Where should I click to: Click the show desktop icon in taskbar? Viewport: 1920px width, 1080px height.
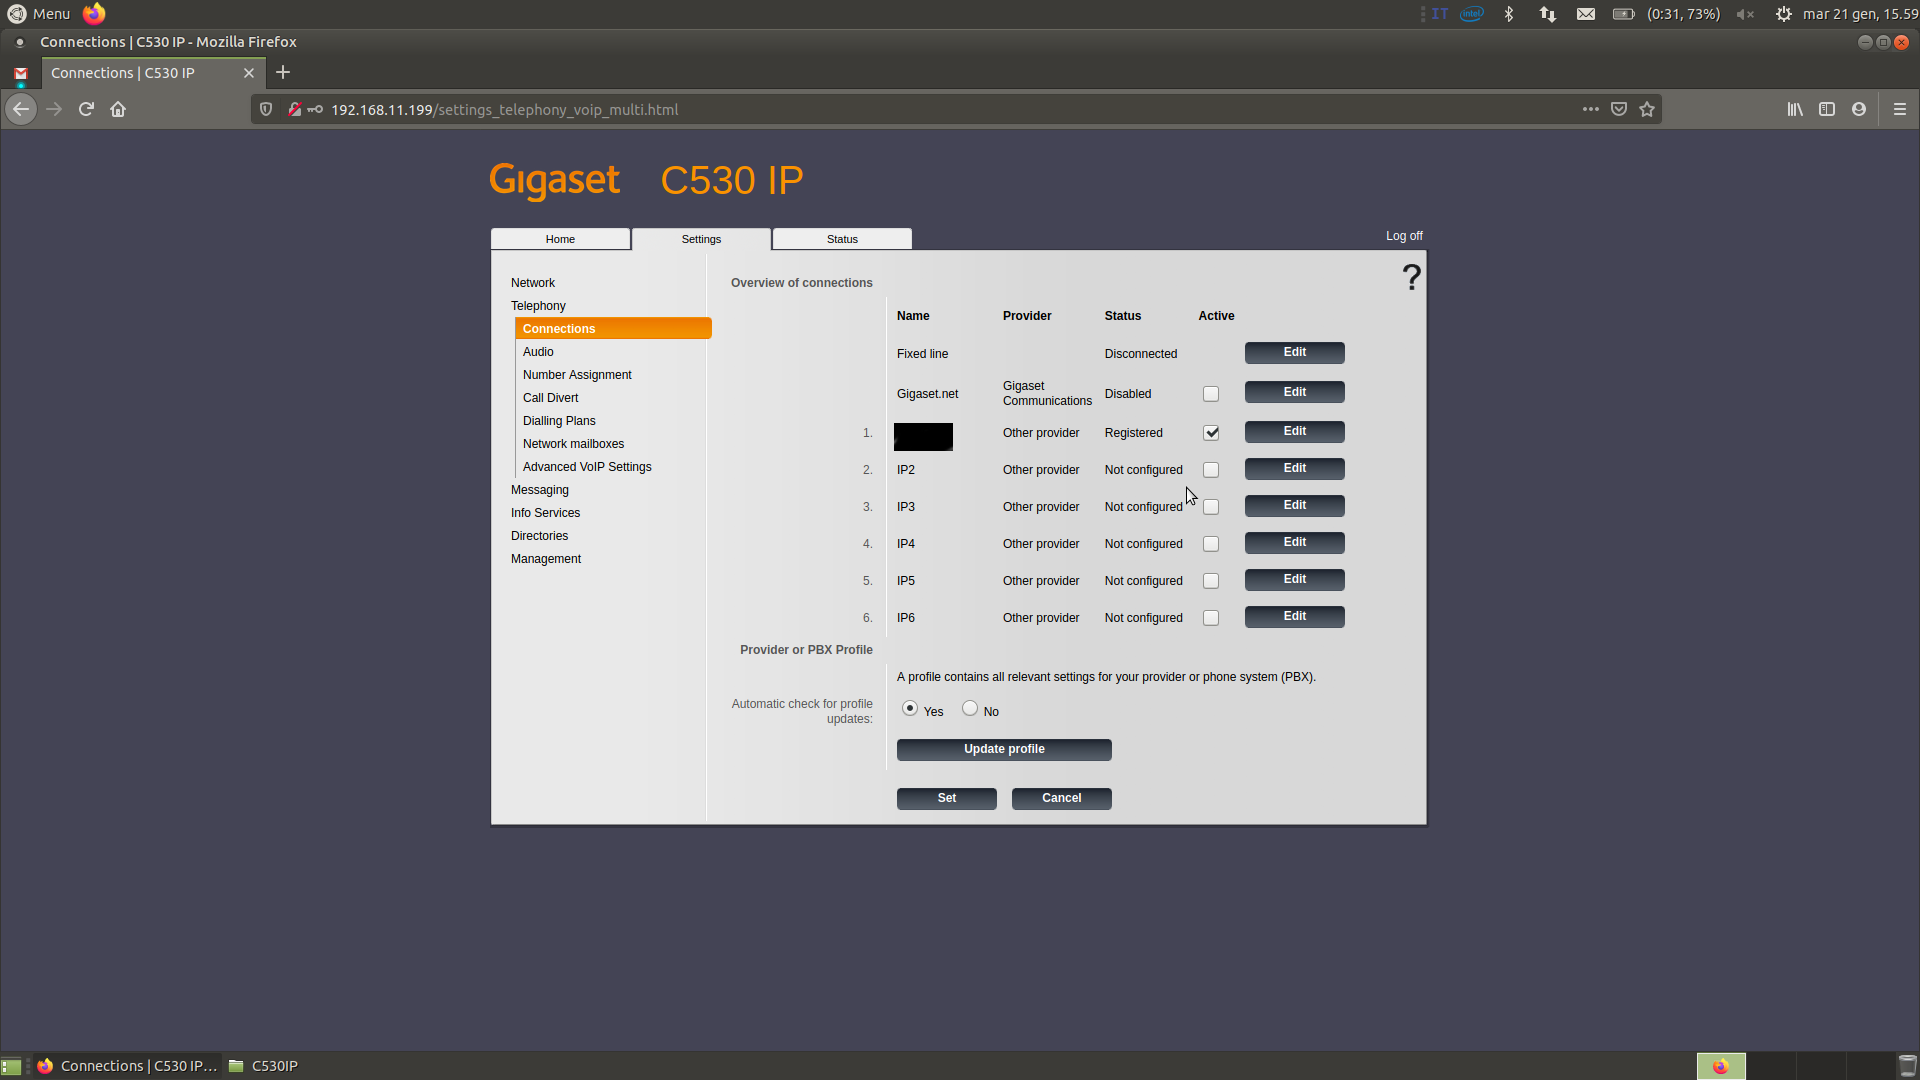tap(11, 1066)
